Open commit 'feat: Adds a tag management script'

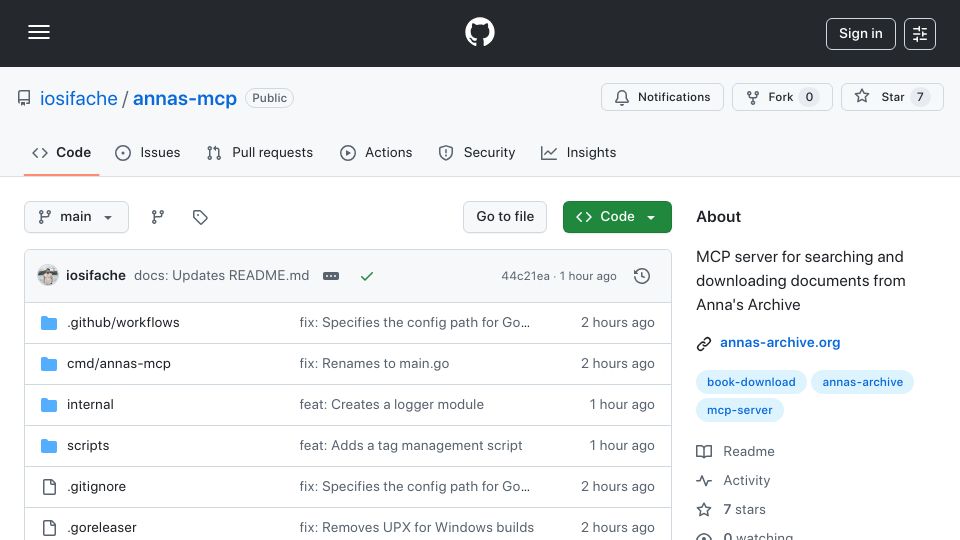411,446
